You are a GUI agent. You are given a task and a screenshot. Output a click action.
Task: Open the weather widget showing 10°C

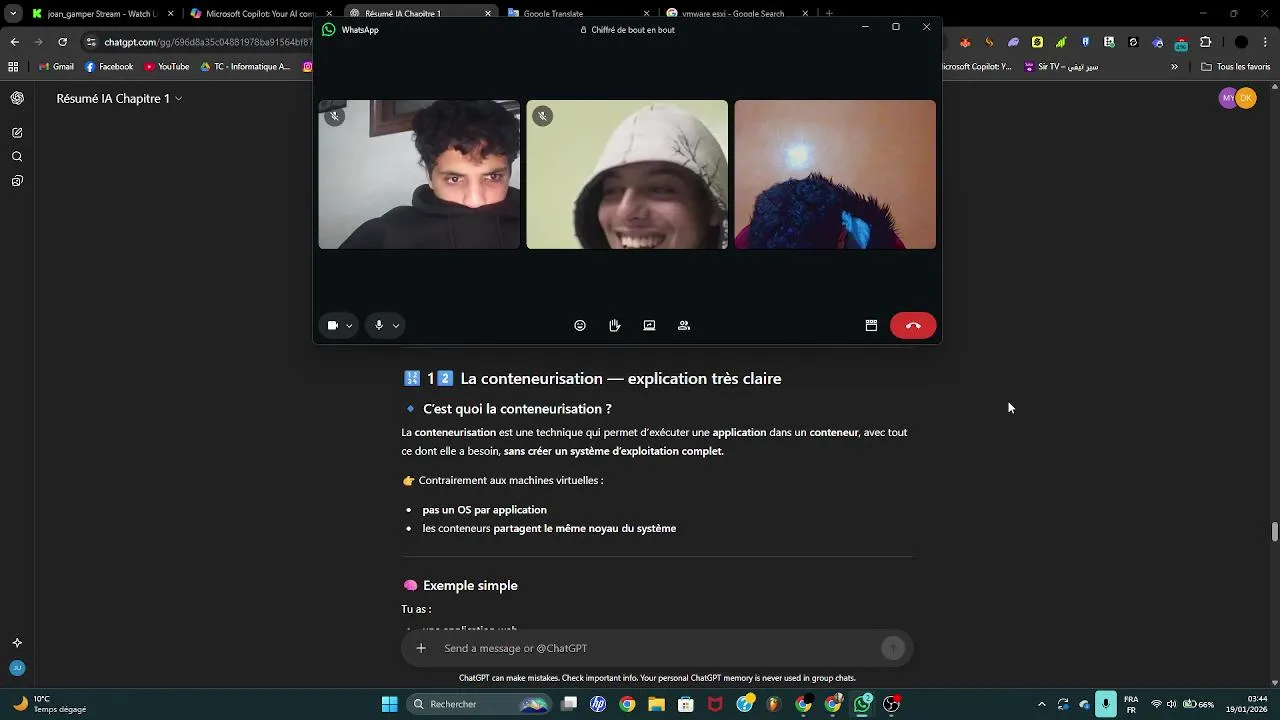[49, 704]
